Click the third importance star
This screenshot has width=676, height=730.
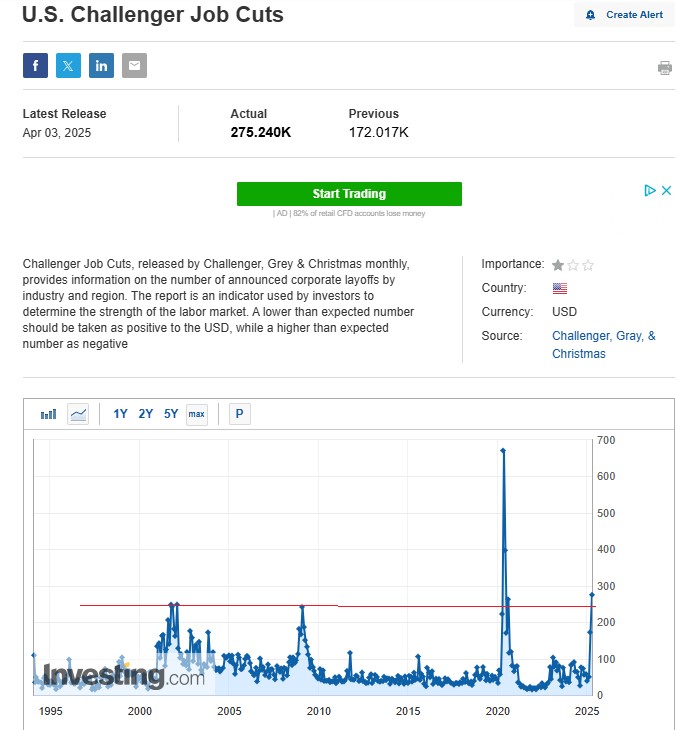588,265
